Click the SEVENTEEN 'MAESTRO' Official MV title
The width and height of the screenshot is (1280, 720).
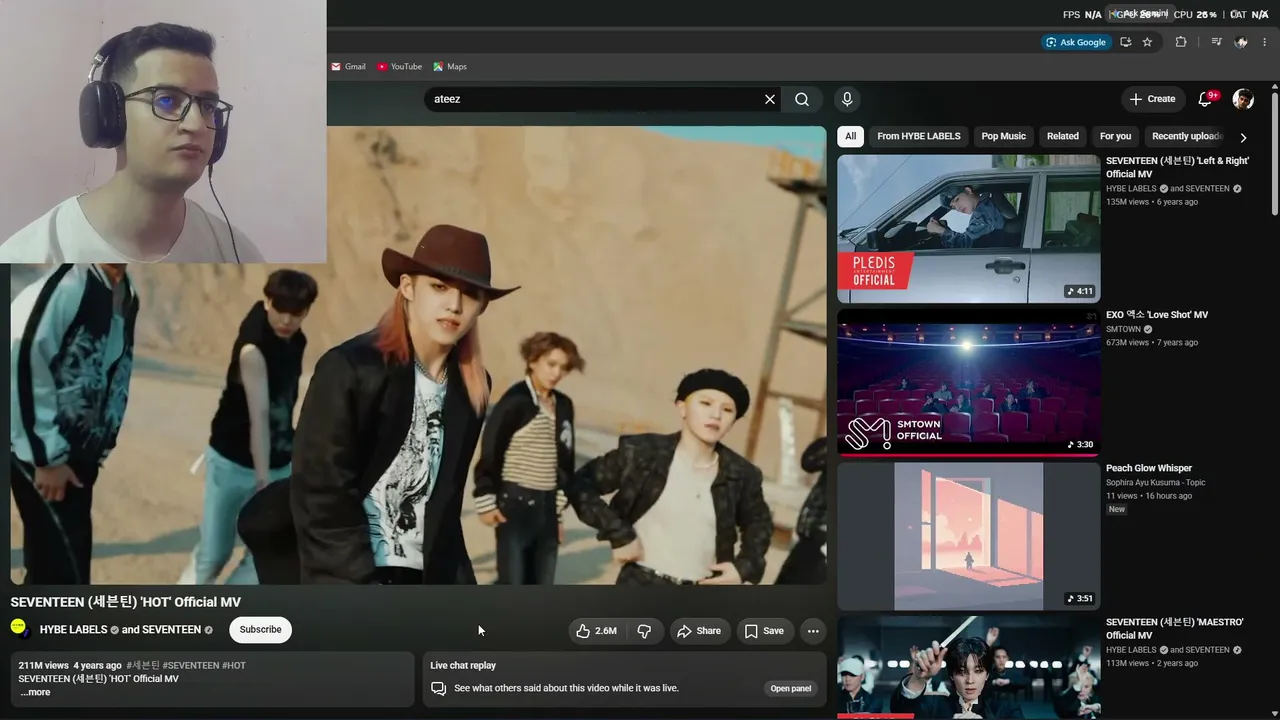(1175, 628)
